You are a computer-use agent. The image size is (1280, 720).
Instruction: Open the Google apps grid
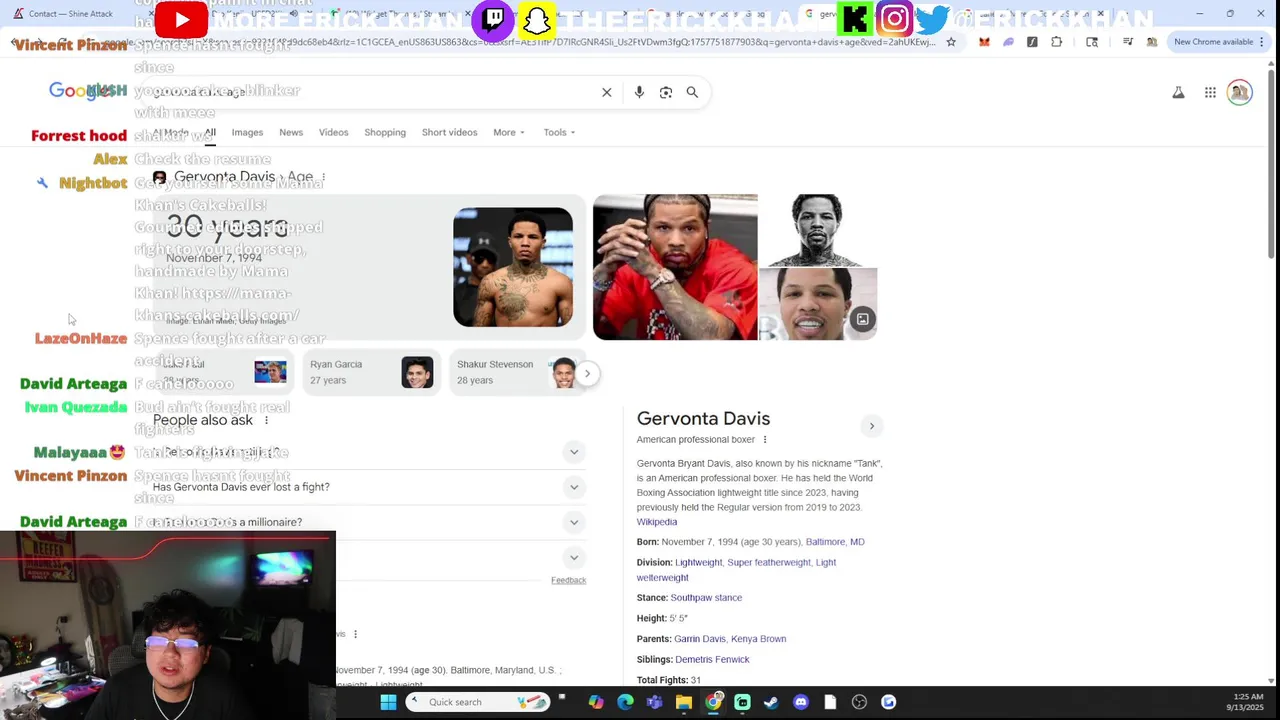(x=1210, y=92)
